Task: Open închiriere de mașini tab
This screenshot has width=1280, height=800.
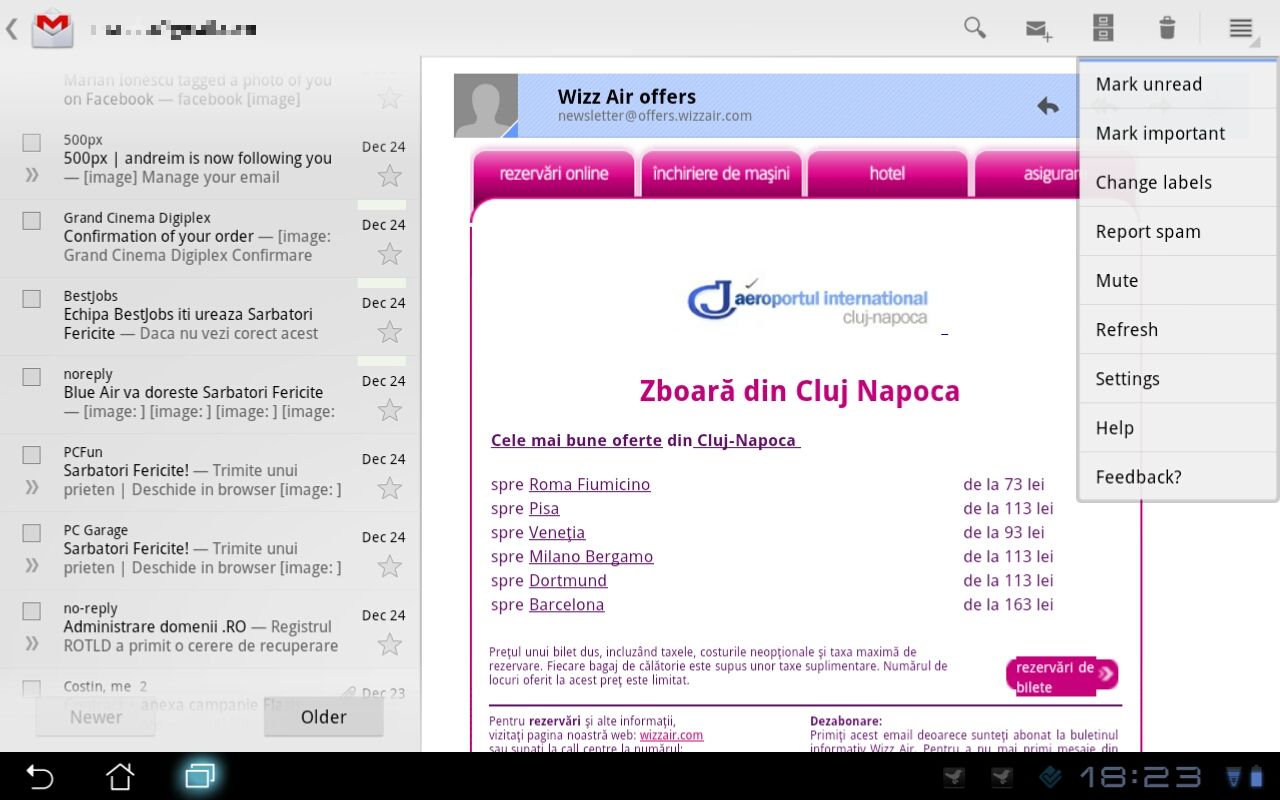Action: [x=721, y=173]
